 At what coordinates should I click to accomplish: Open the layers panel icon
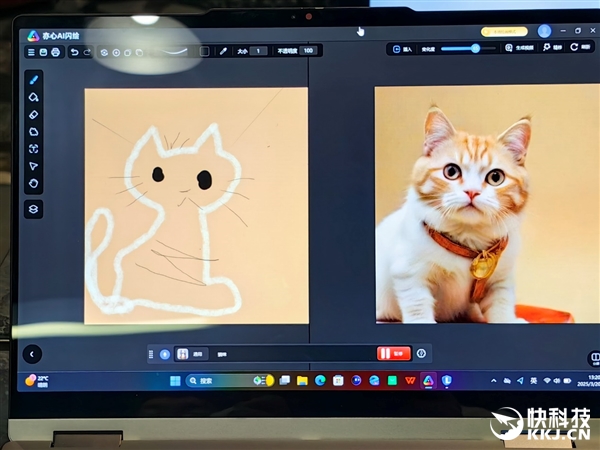[33, 209]
